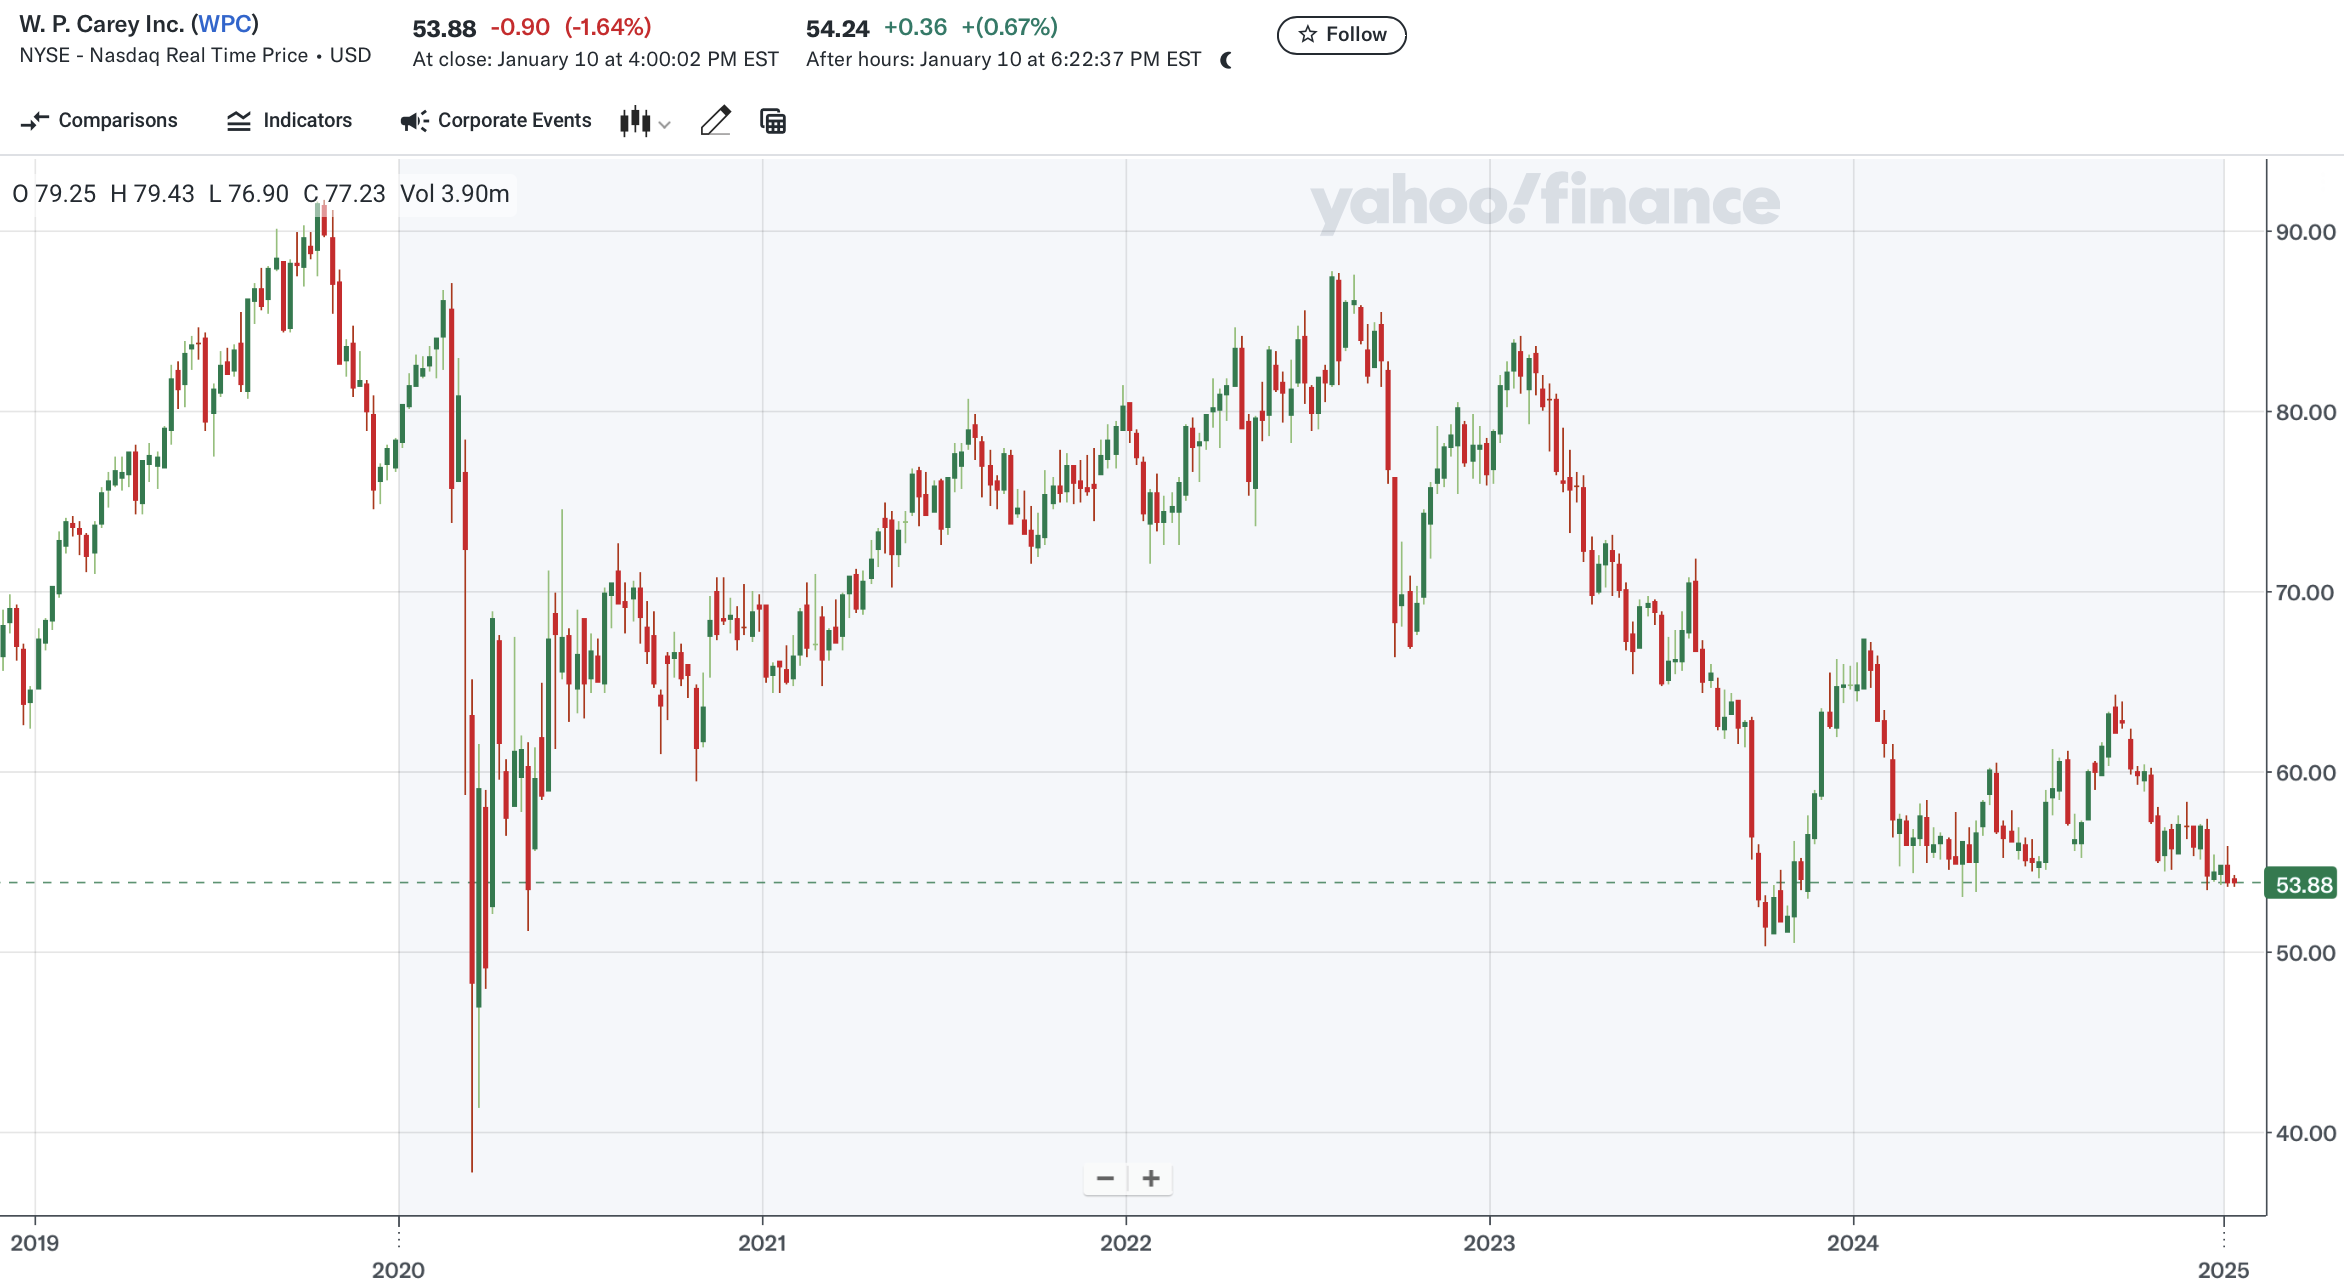Open Corporate Events options

(x=495, y=121)
